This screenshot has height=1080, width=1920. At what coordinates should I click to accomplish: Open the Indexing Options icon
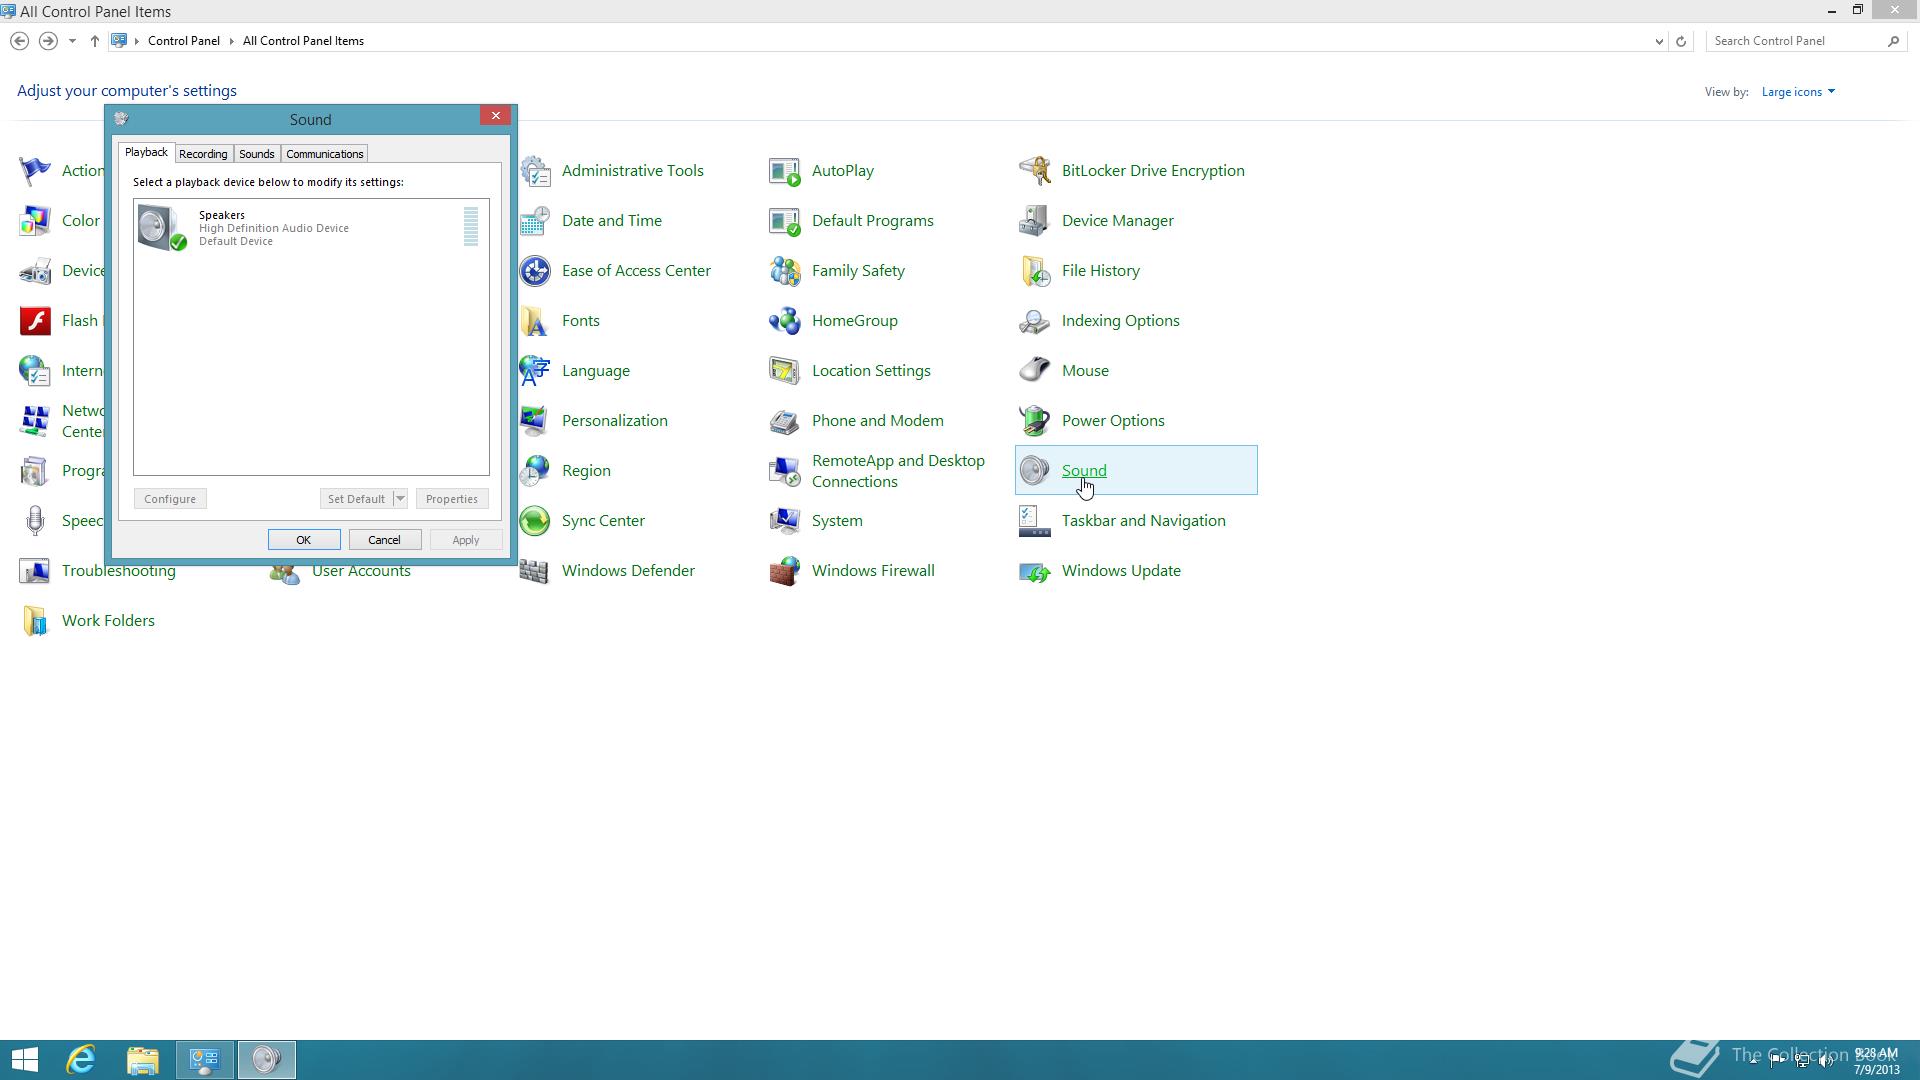tap(1035, 321)
